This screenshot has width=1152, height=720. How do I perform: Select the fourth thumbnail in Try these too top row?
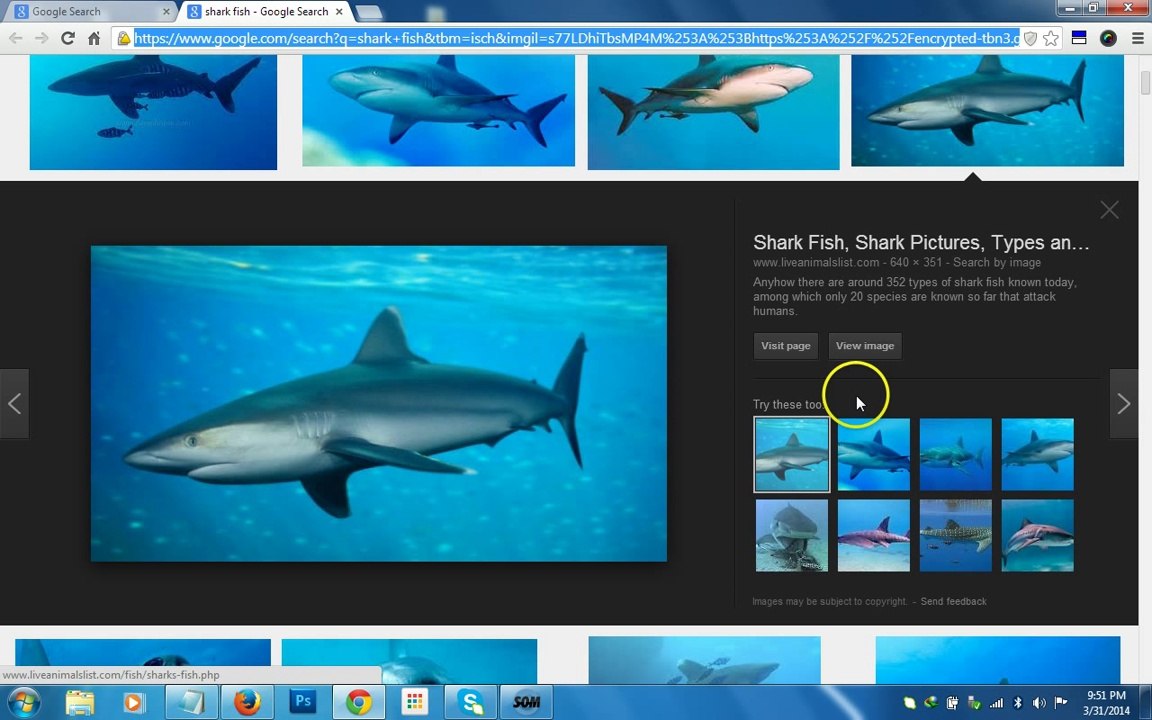(1037, 454)
